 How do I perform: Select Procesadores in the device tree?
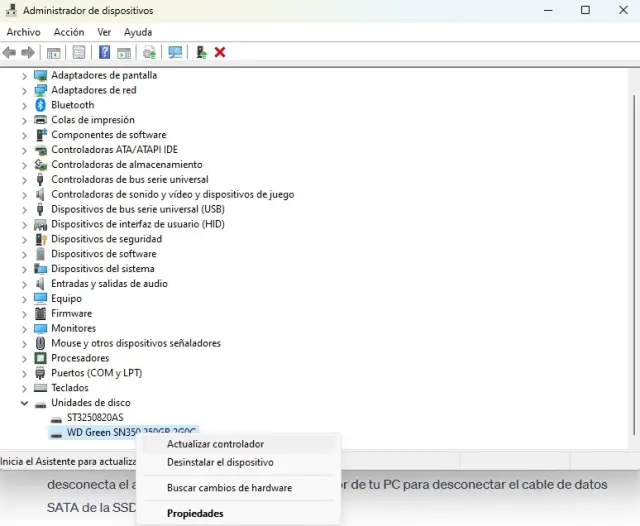(x=80, y=358)
